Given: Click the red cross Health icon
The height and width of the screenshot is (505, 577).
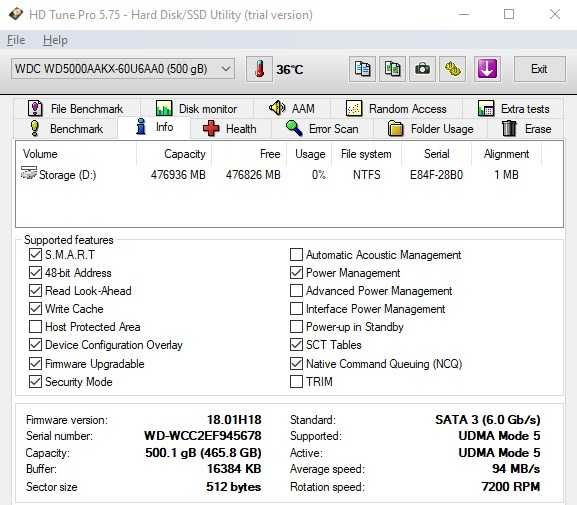Looking at the screenshot, I should (211, 128).
